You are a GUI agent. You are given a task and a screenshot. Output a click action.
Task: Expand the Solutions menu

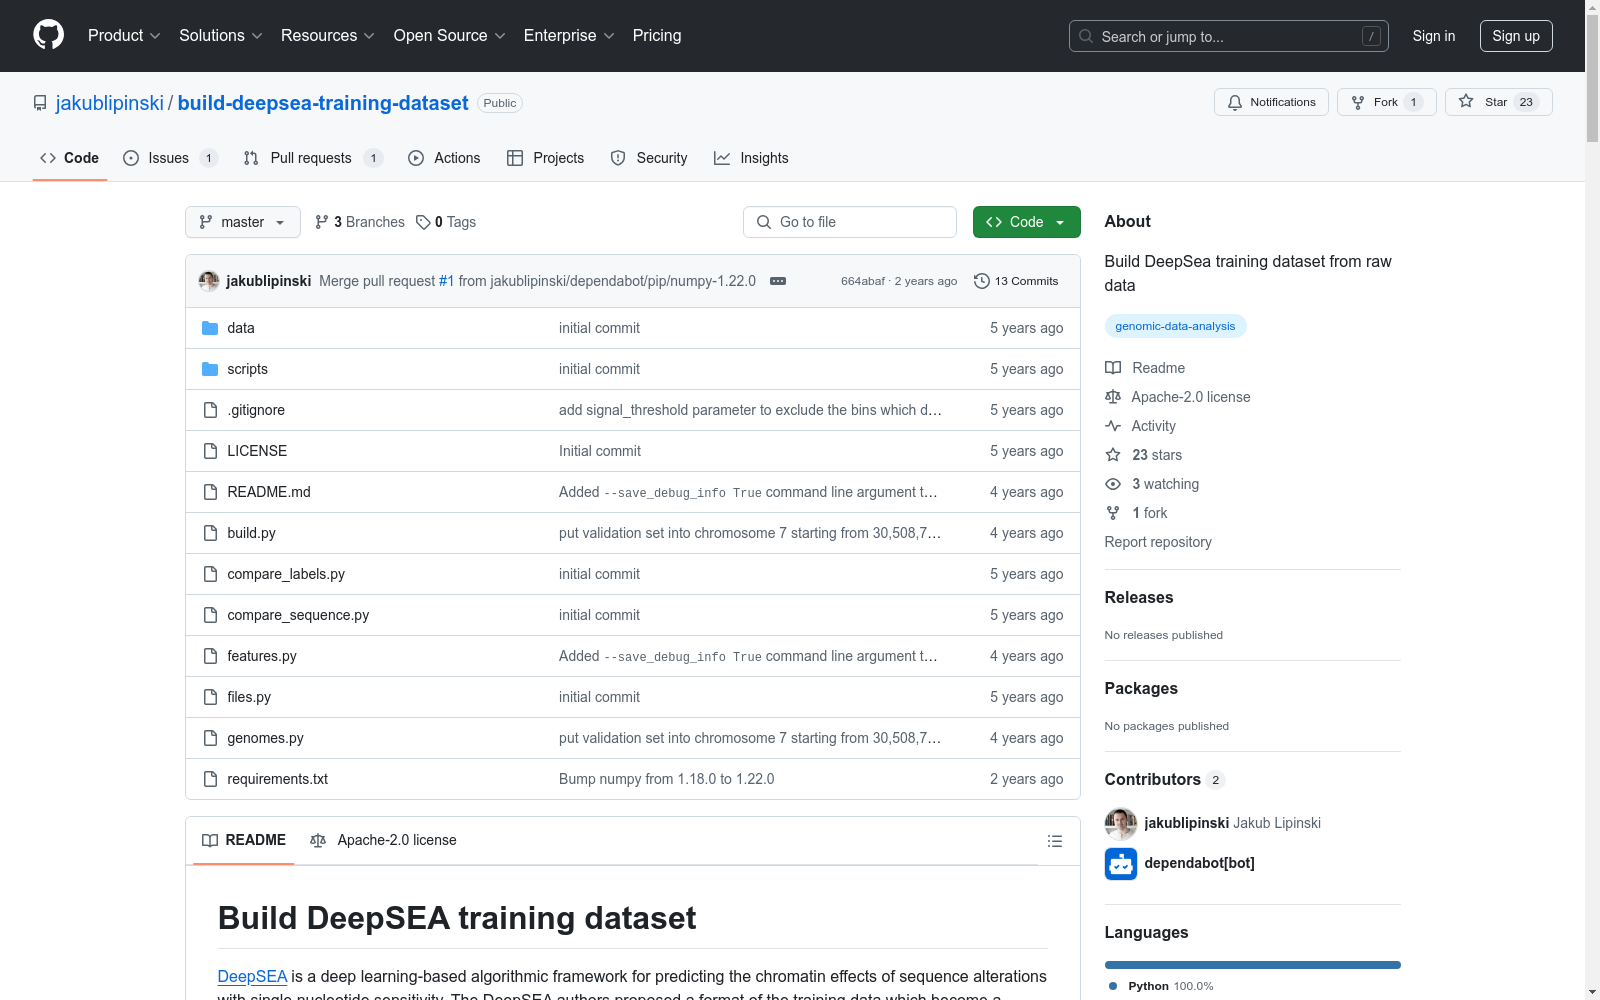pos(221,35)
